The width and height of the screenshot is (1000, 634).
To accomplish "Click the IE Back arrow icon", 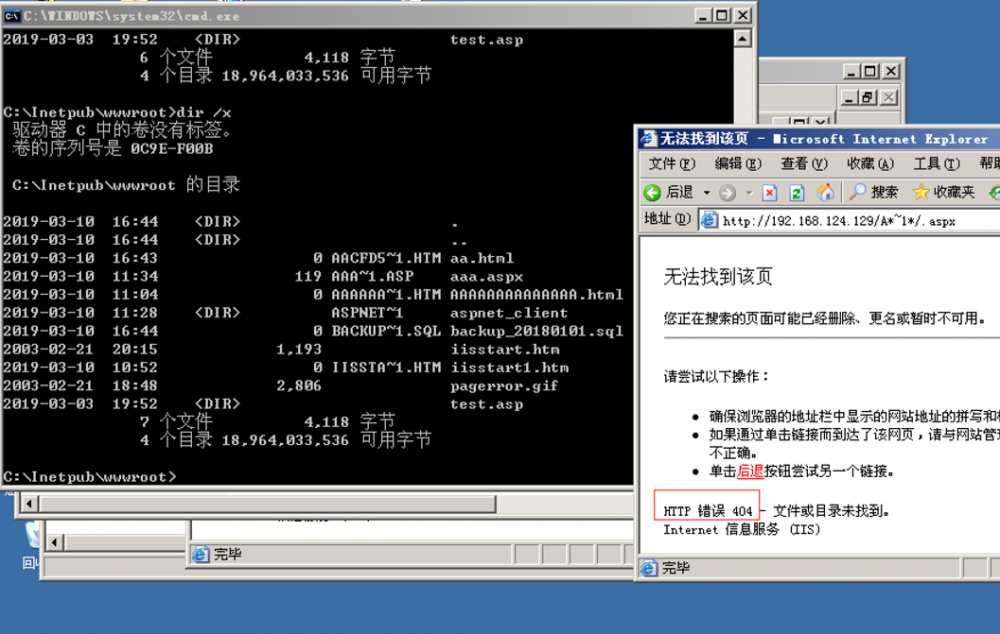I will click(x=652, y=192).
